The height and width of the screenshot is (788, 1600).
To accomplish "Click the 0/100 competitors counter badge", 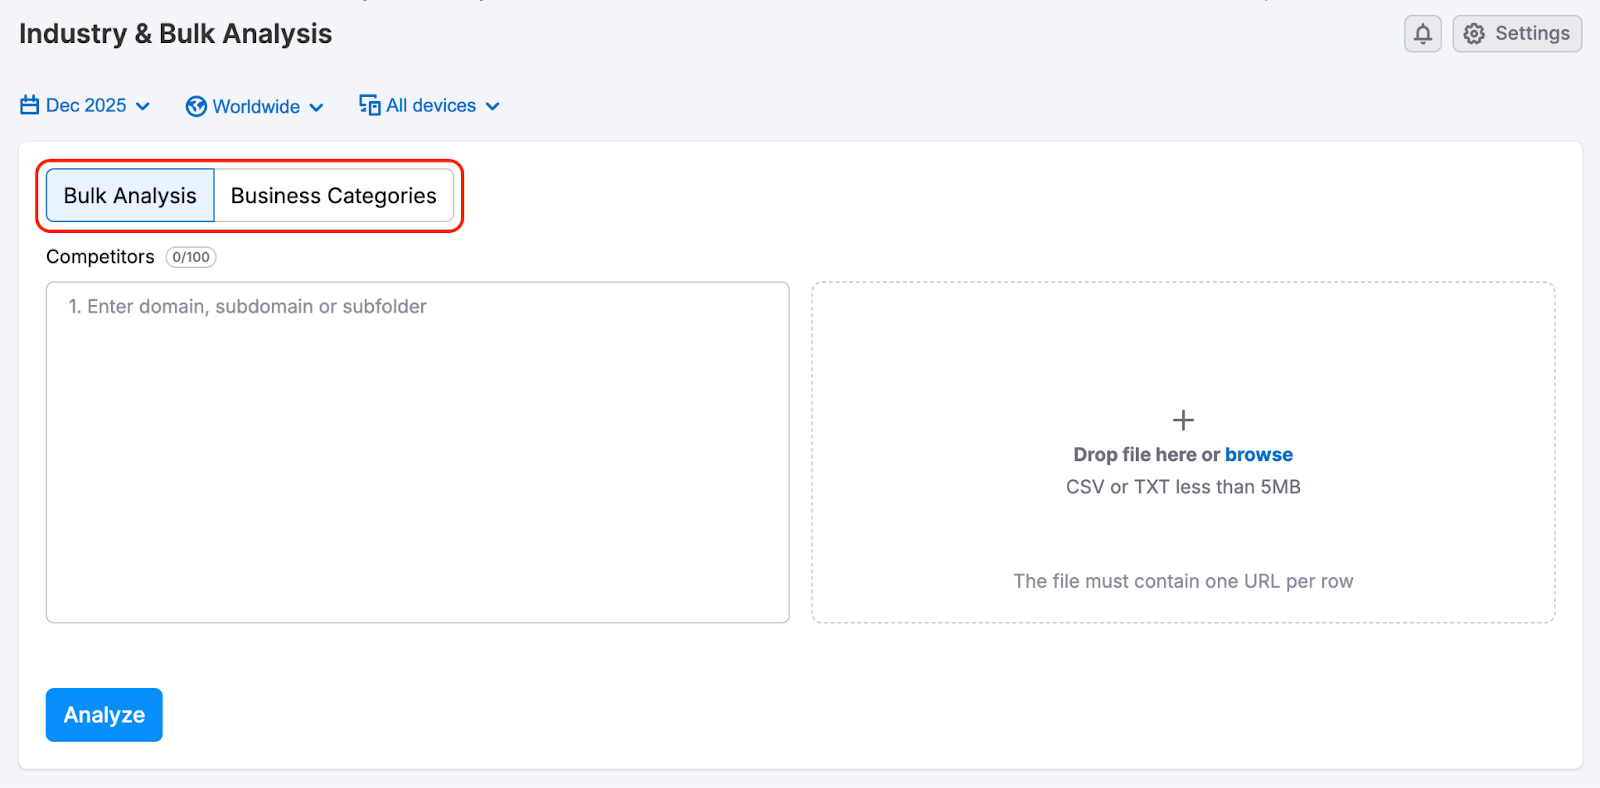I will pyautogui.click(x=190, y=257).
